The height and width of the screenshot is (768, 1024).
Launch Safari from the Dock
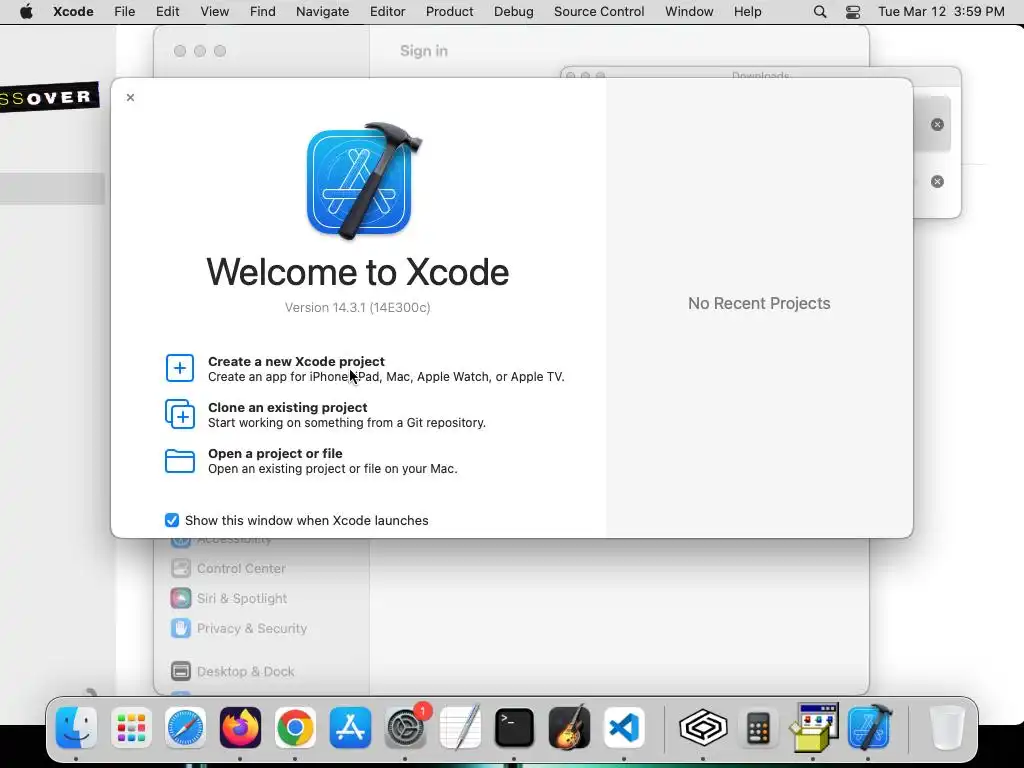pyautogui.click(x=185, y=728)
